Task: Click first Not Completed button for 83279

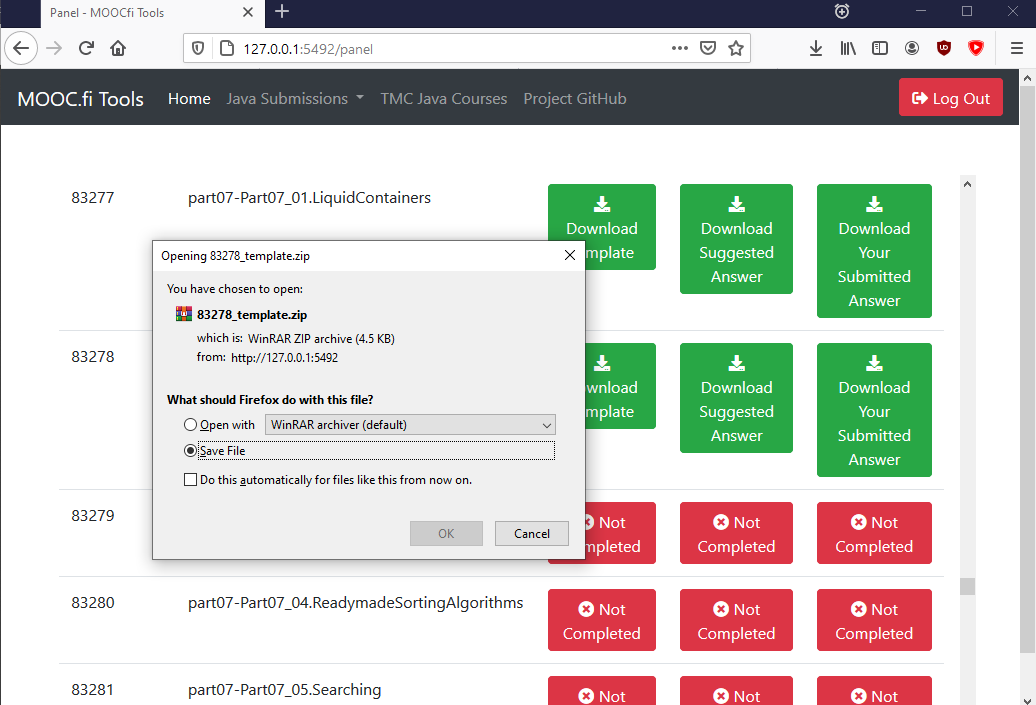Action: tap(620, 533)
